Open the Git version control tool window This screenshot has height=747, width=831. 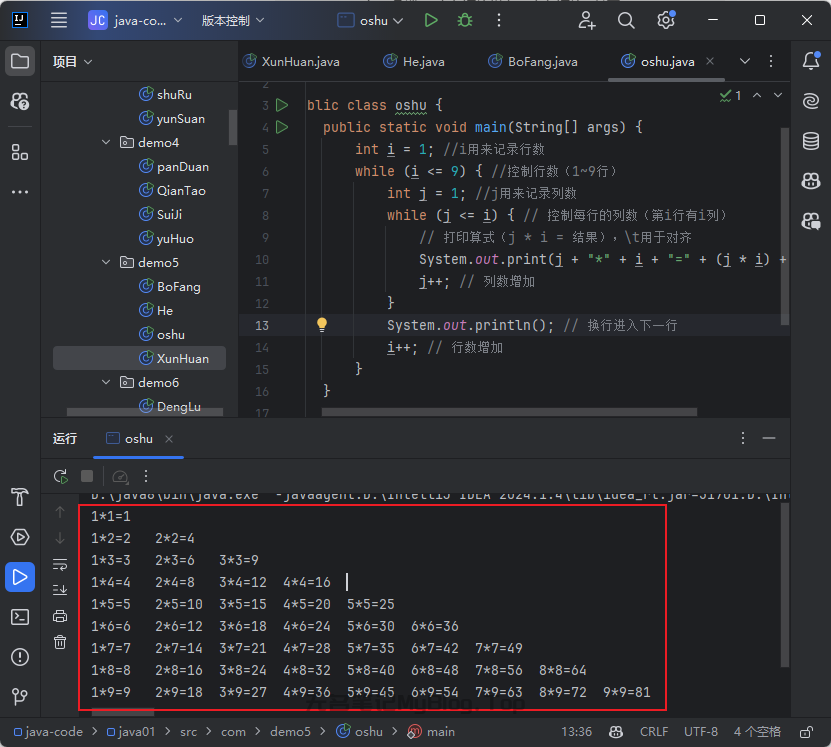click(x=20, y=696)
